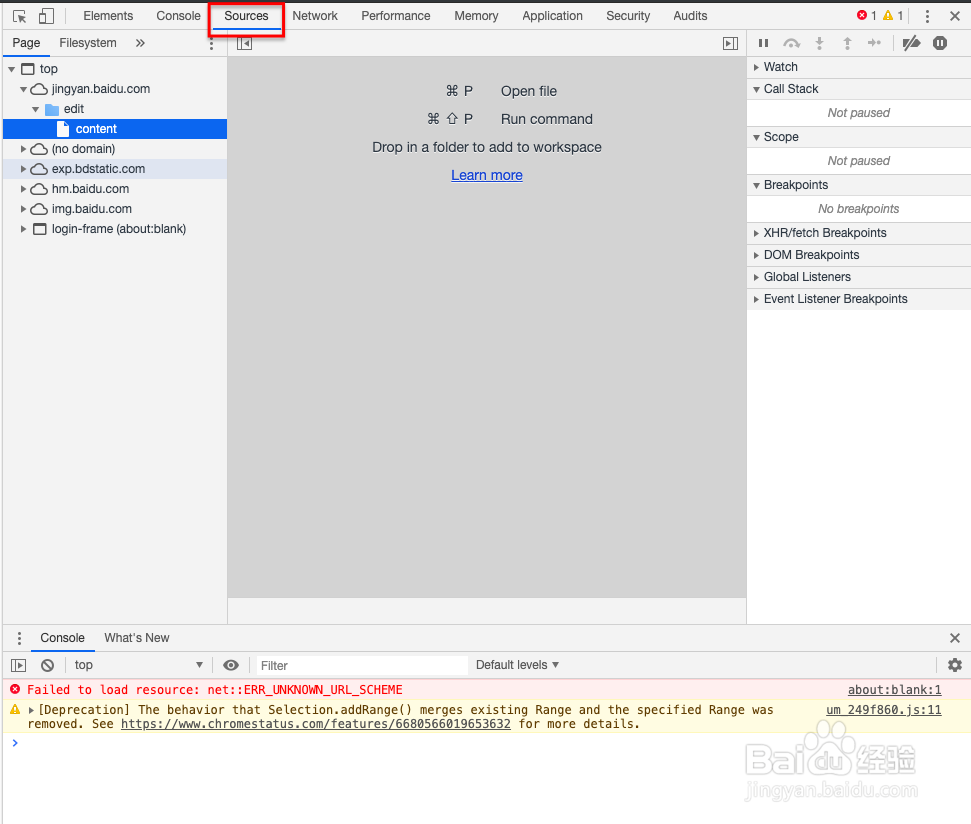
Task: Open console settings gear icon
Action: click(x=955, y=665)
